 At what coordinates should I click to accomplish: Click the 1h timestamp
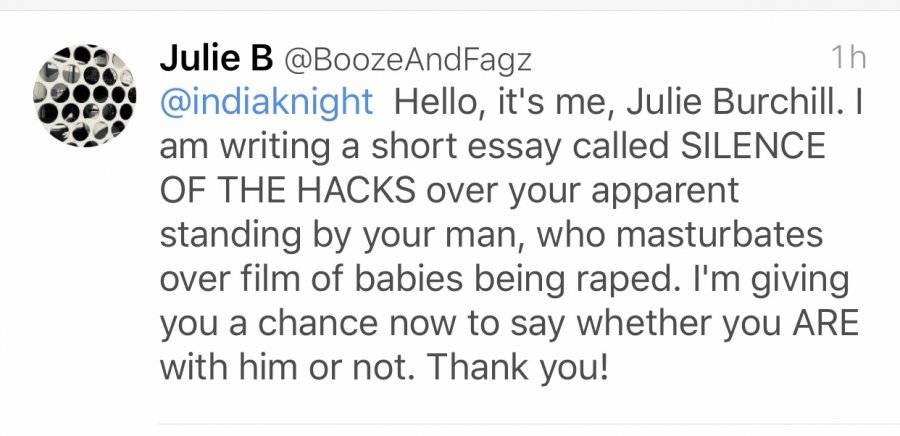[x=848, y=58]
